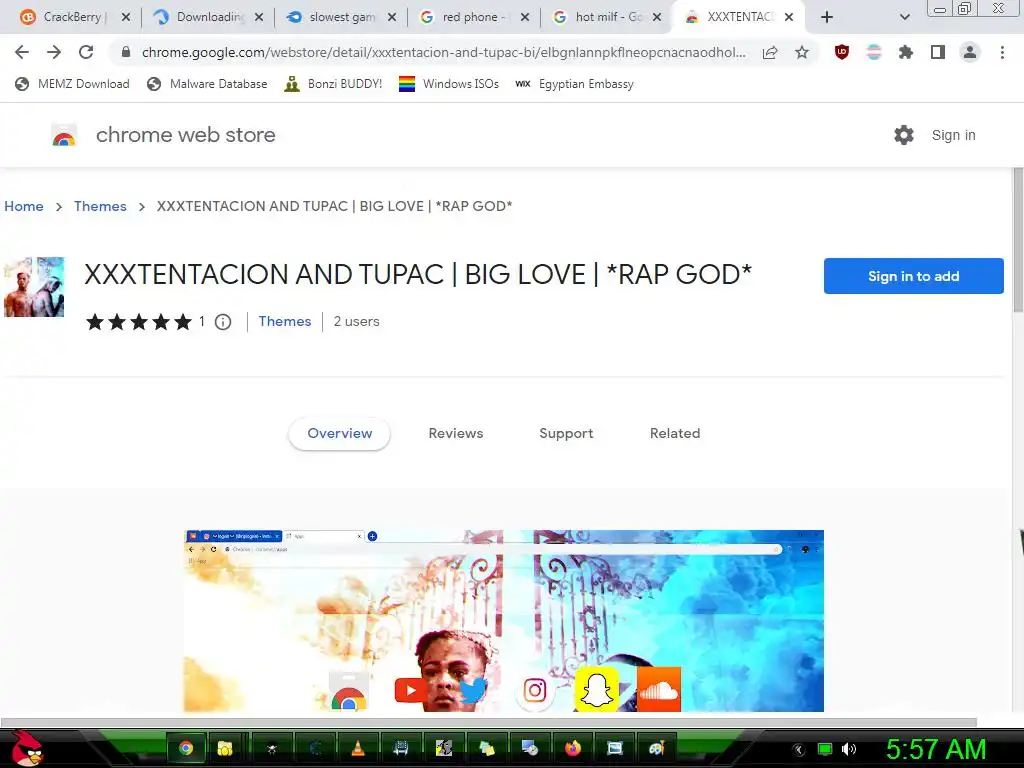Open the Paint palette taskbar icon
The image size is (1024, 768).
click(657, 748)
